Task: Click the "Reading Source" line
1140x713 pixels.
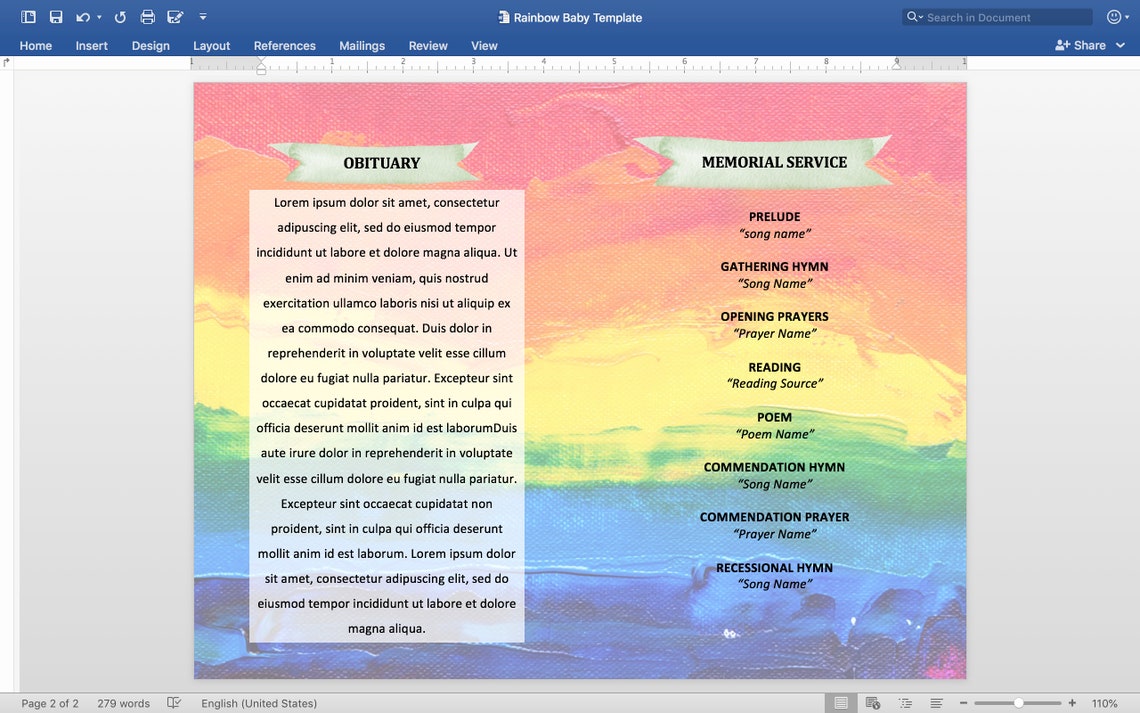Action: tap(774, 384)
